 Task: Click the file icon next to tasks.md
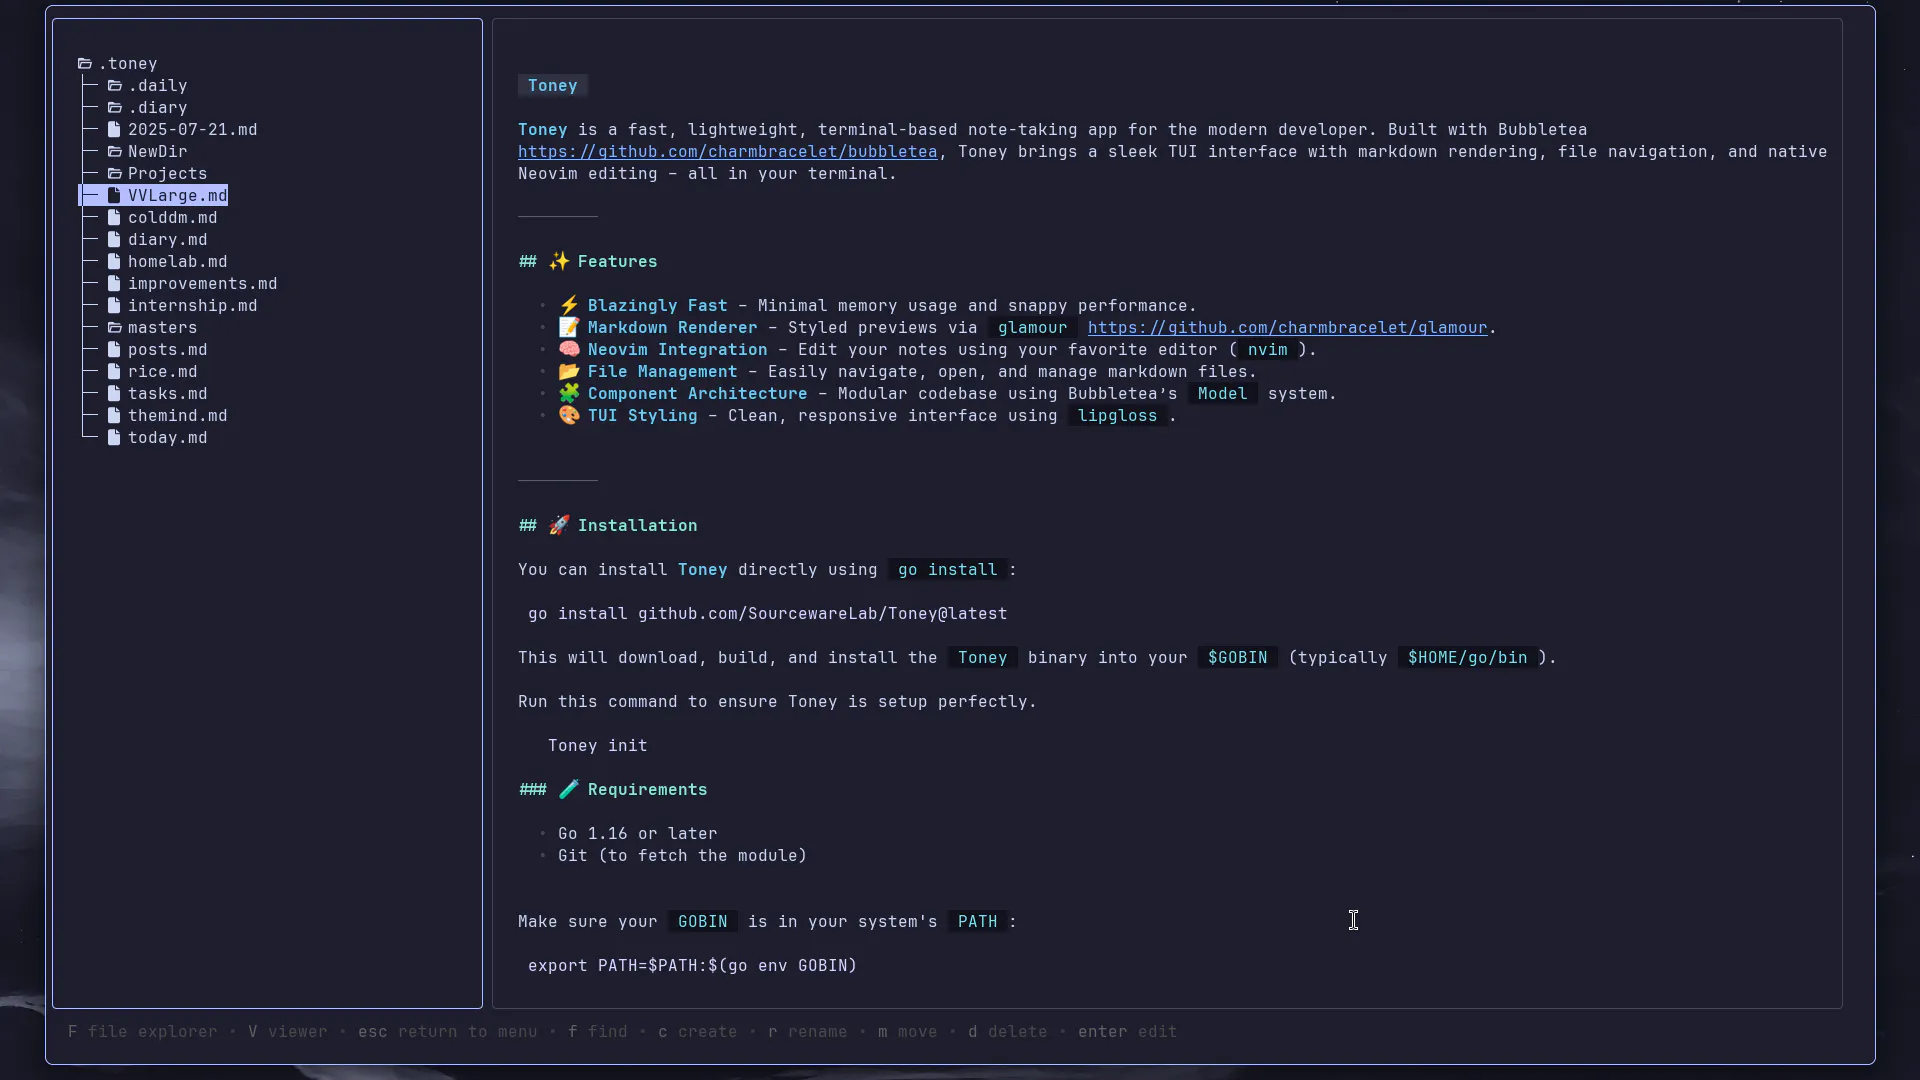(114, 394)
